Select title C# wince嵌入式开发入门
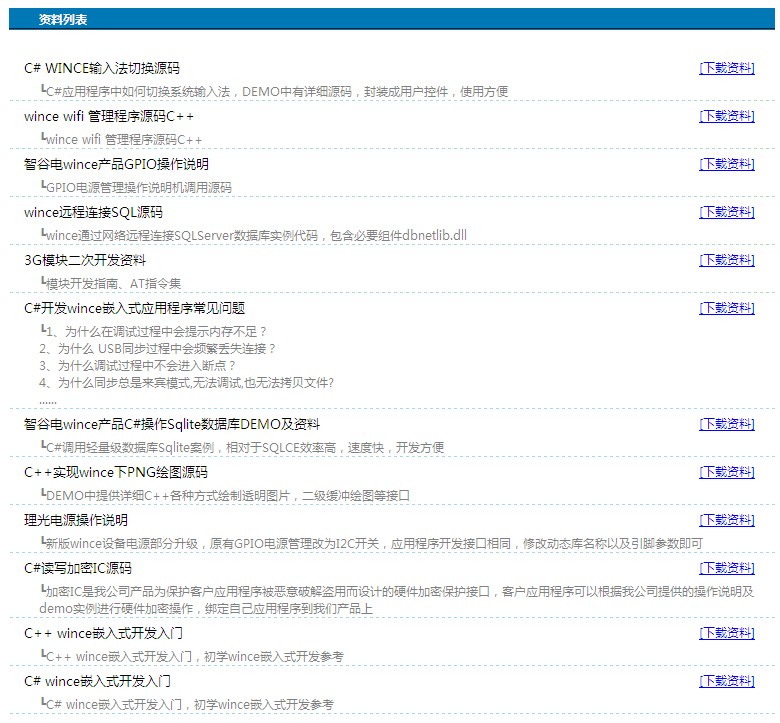This screenshot has width=780, height=723. pyautogui.click(x=98, y=681)
